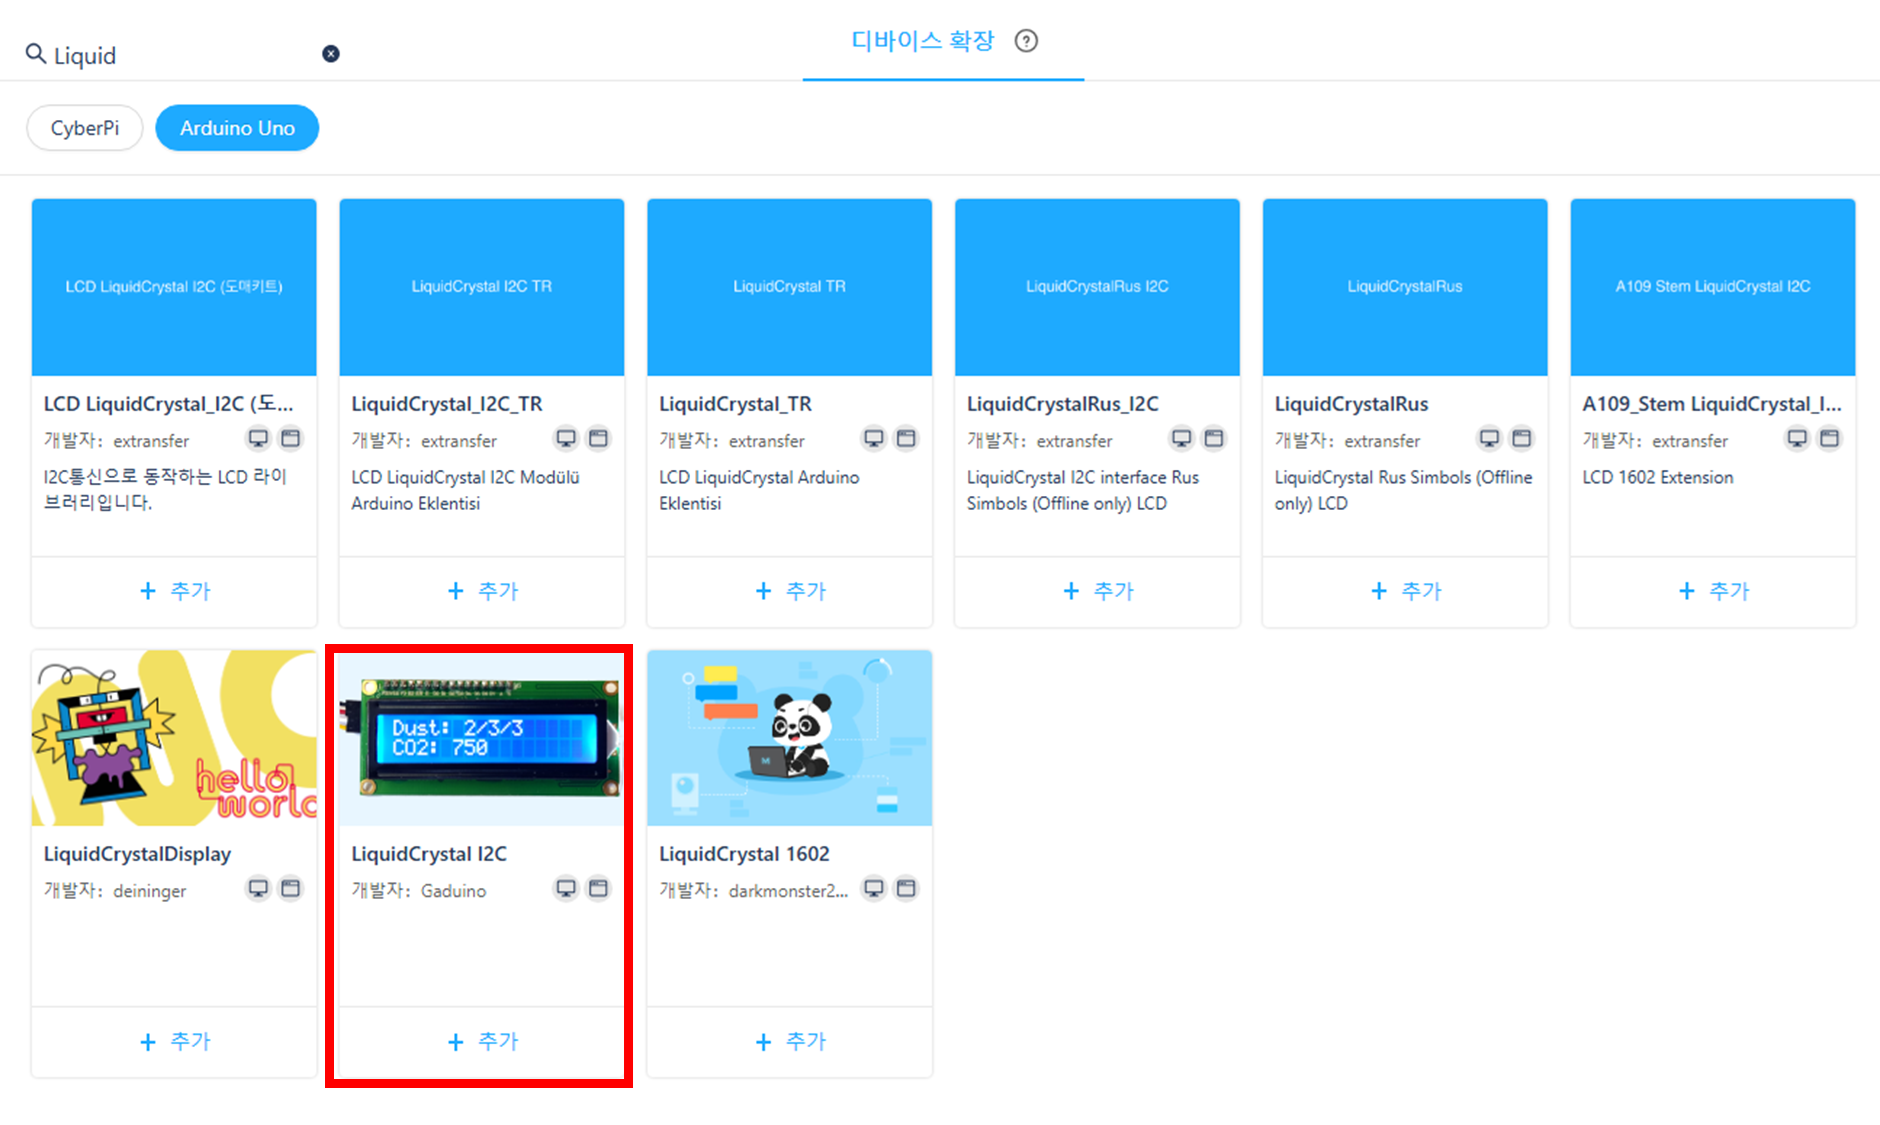Click window icon on A109_Stem LiquidCrystal card
The height and width of the screenshot is (1125, 1880).
pyautogui.click(x=1829, y=438)
